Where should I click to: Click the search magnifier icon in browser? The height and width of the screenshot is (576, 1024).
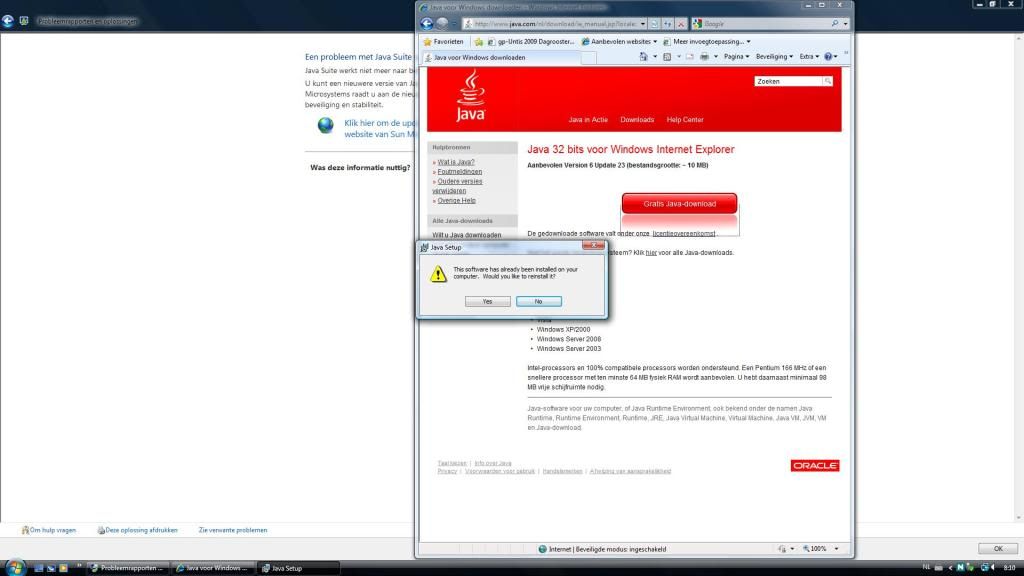[x=835, y=24]
